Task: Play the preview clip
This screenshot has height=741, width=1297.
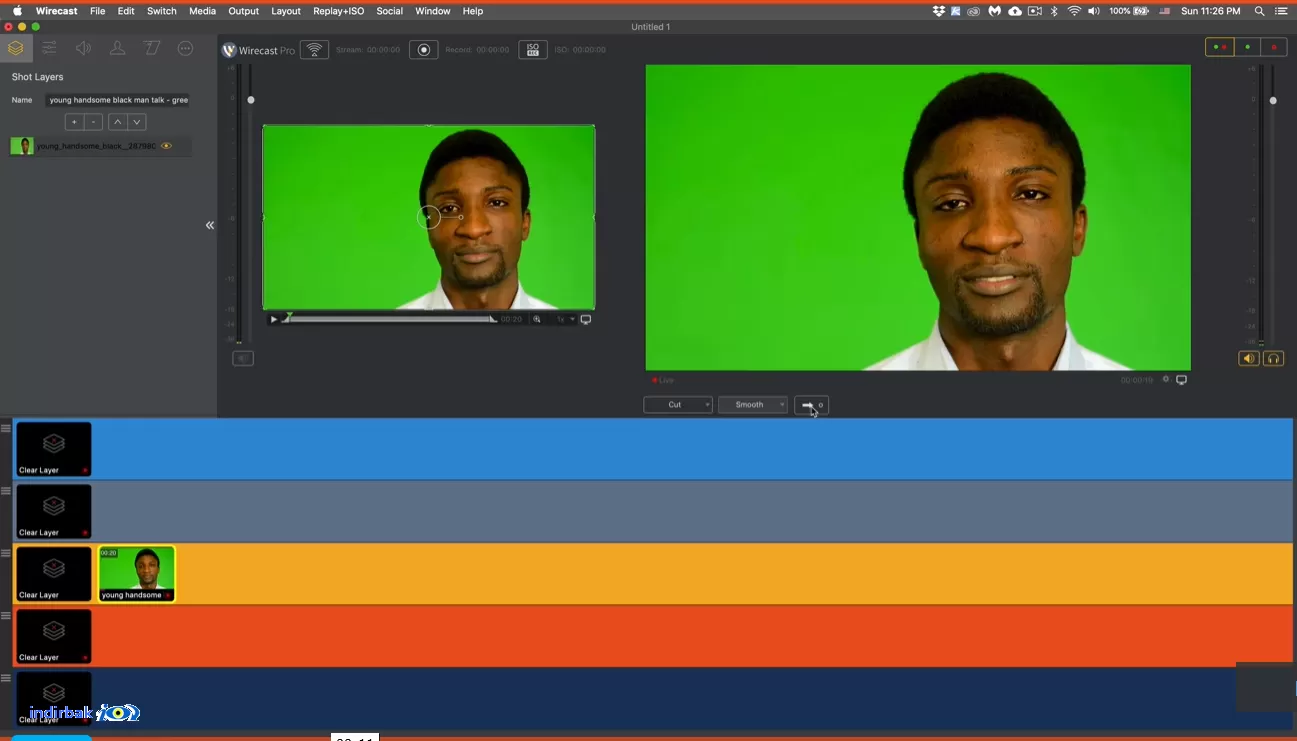Action: (x=274, y=319)
